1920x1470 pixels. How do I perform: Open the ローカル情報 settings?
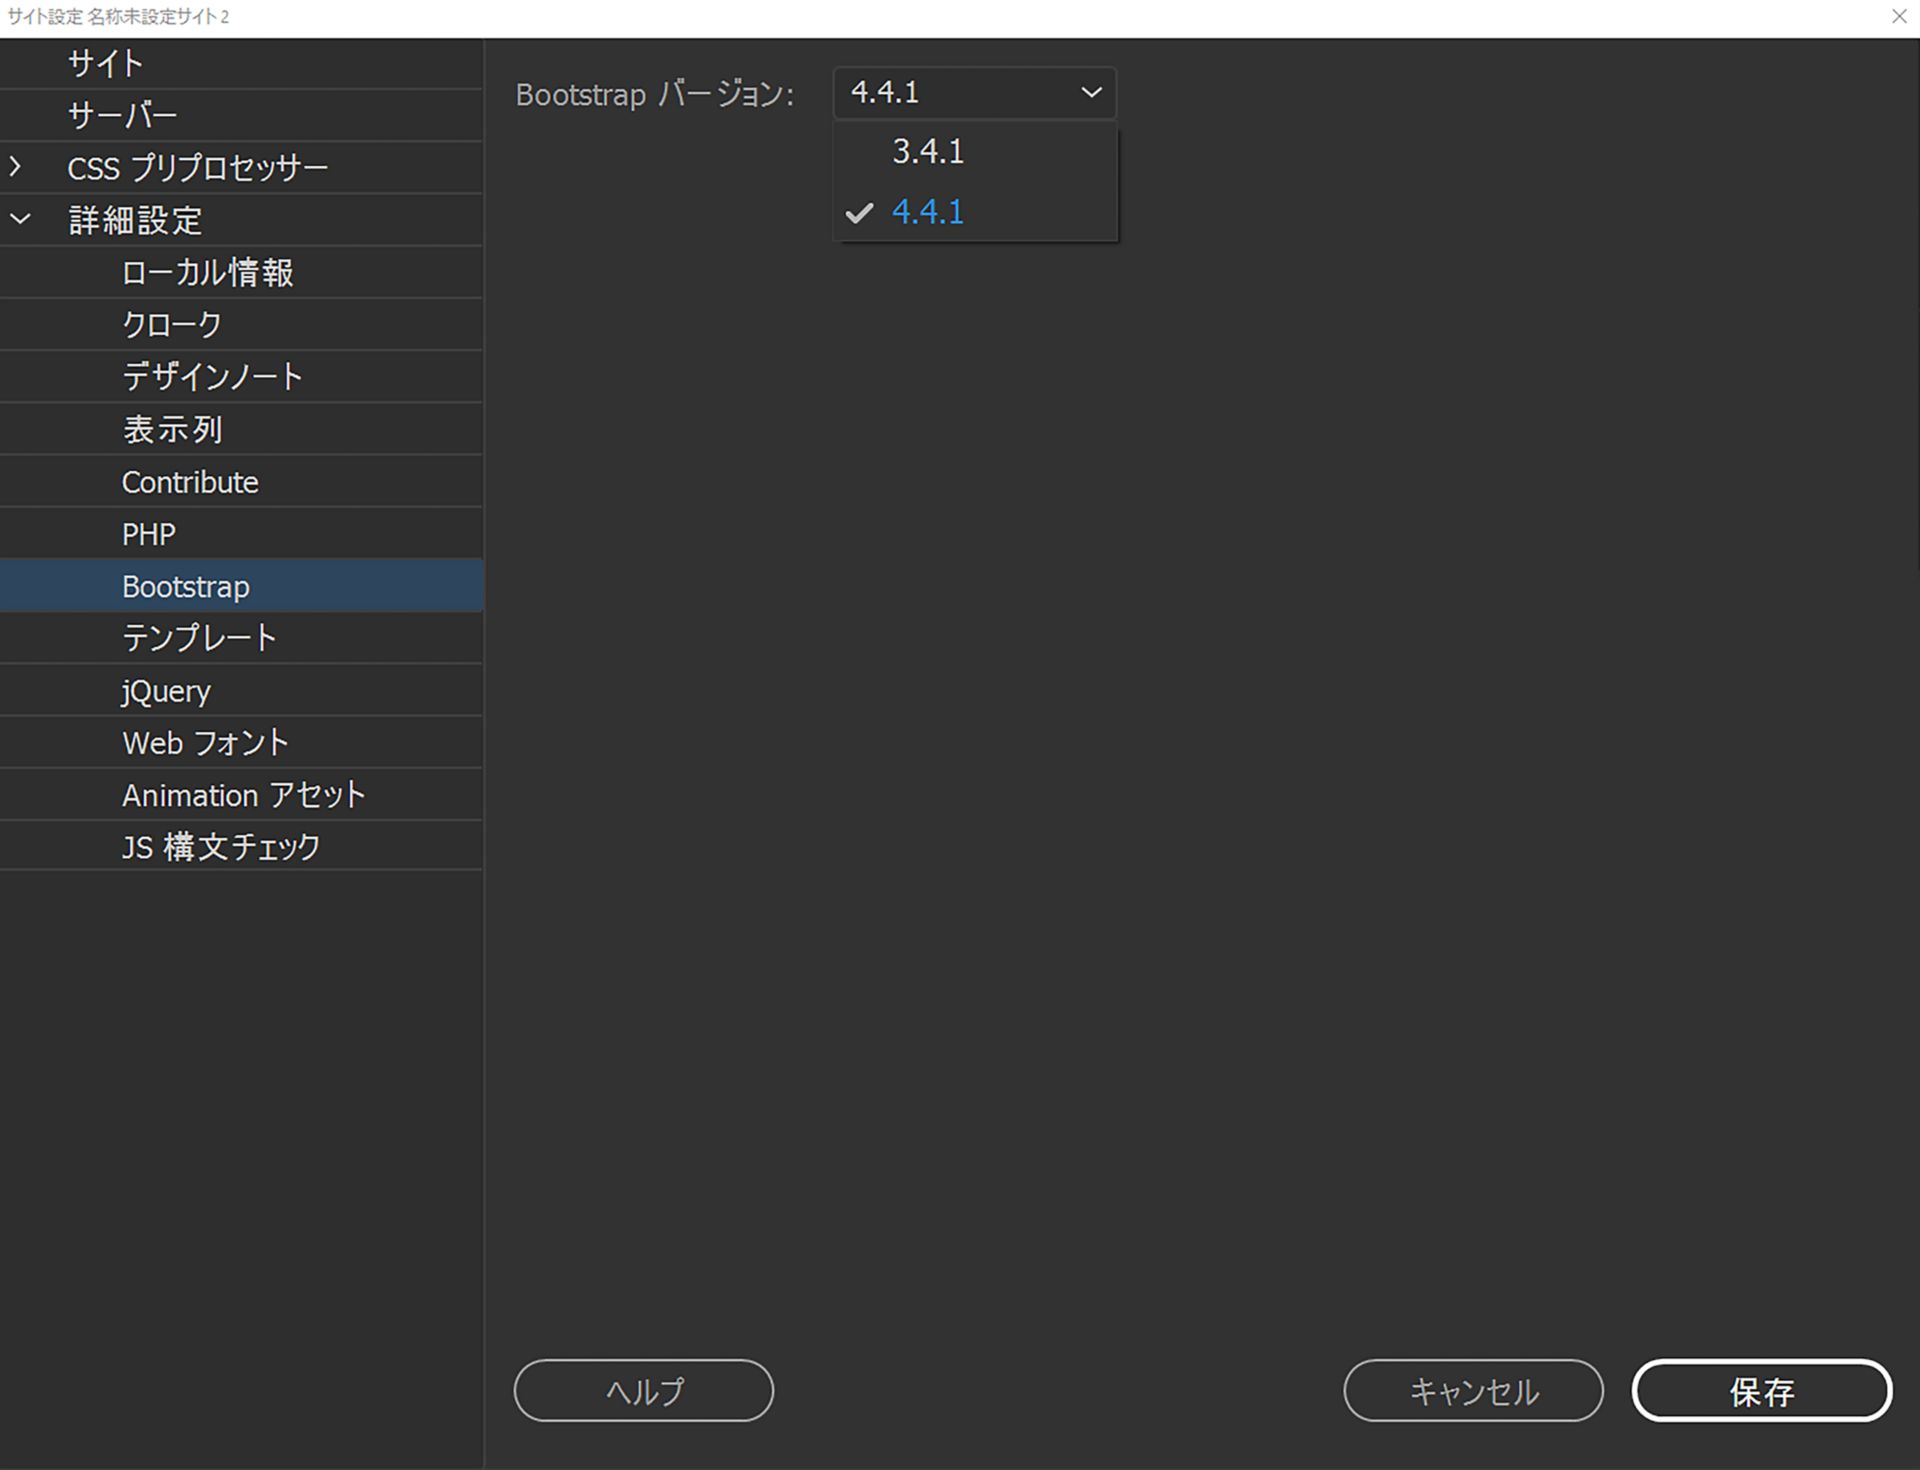point(207,272)
